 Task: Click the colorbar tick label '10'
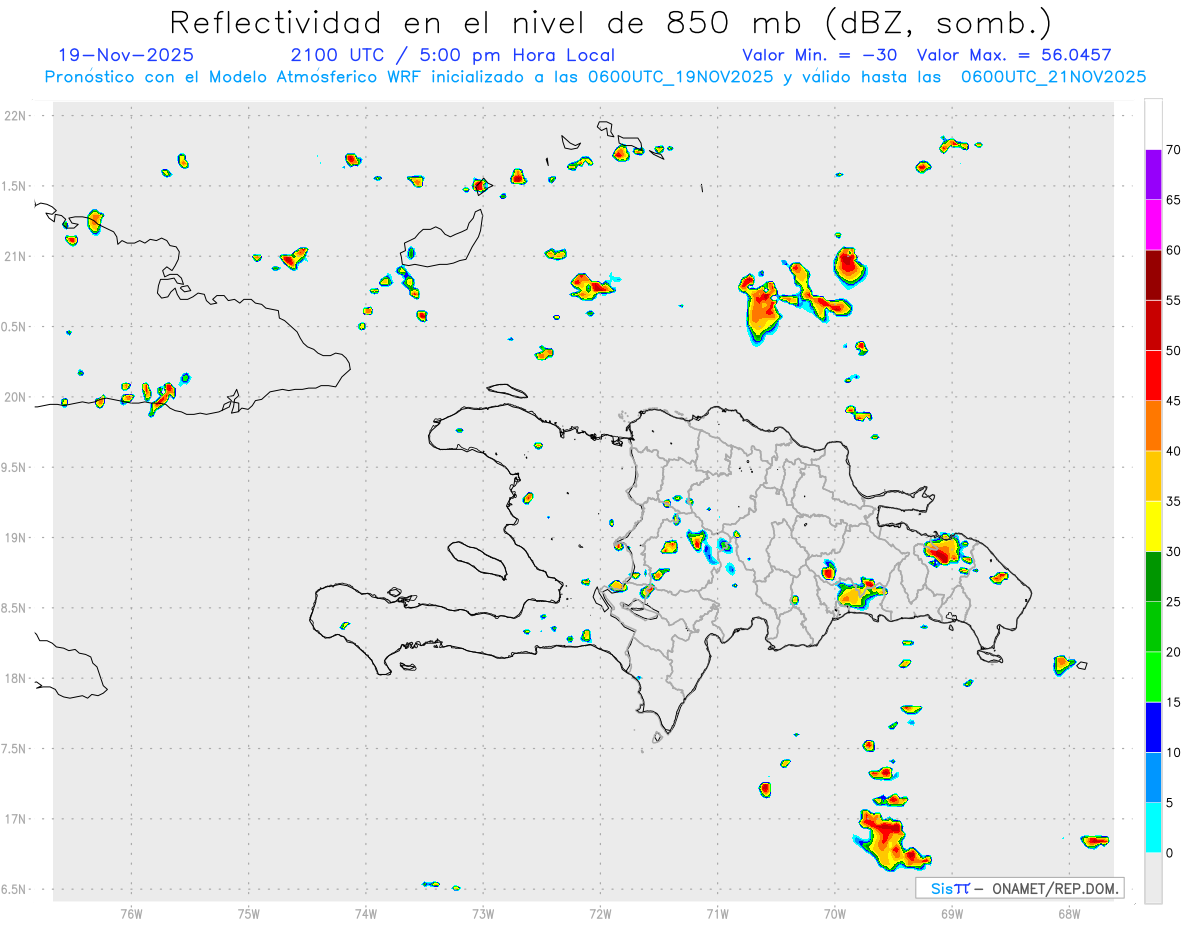pos(1173,752)
